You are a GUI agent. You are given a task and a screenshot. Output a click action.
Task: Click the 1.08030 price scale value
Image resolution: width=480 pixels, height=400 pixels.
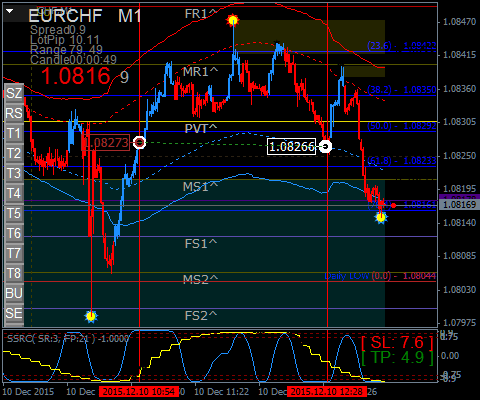[x=459, y=290]
